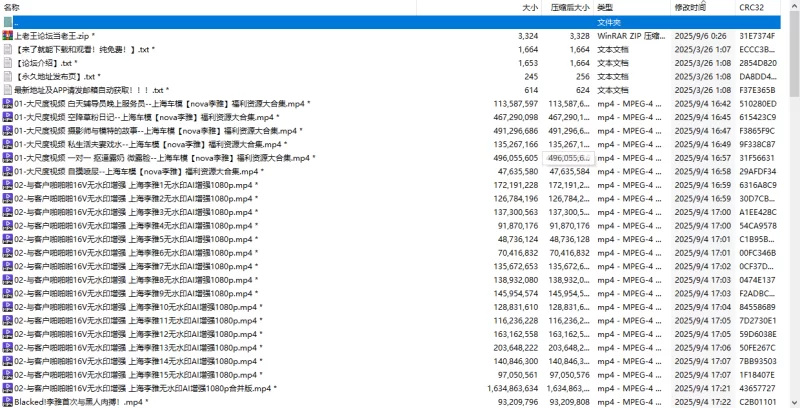This screenshot has width=800, height=408.
Task: Click the icon of the 614-byte text file
Action: (7, 90)
